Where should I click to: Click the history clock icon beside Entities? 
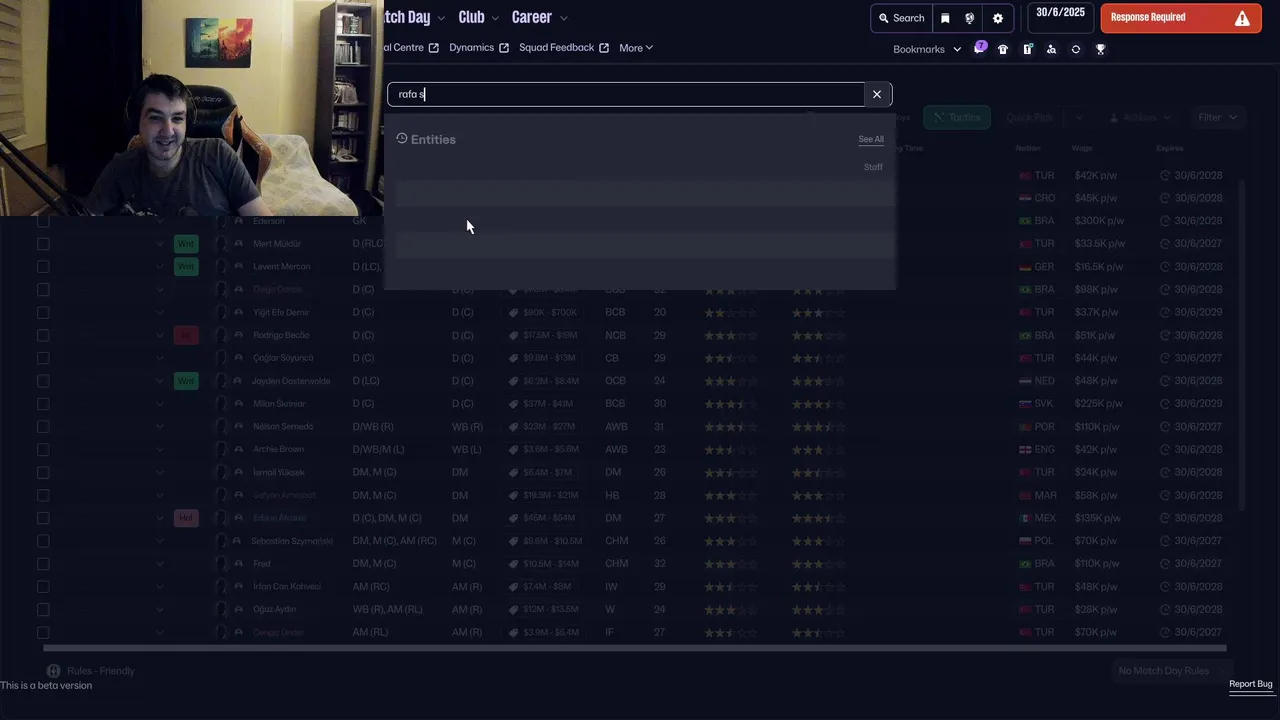pos(402,139)
